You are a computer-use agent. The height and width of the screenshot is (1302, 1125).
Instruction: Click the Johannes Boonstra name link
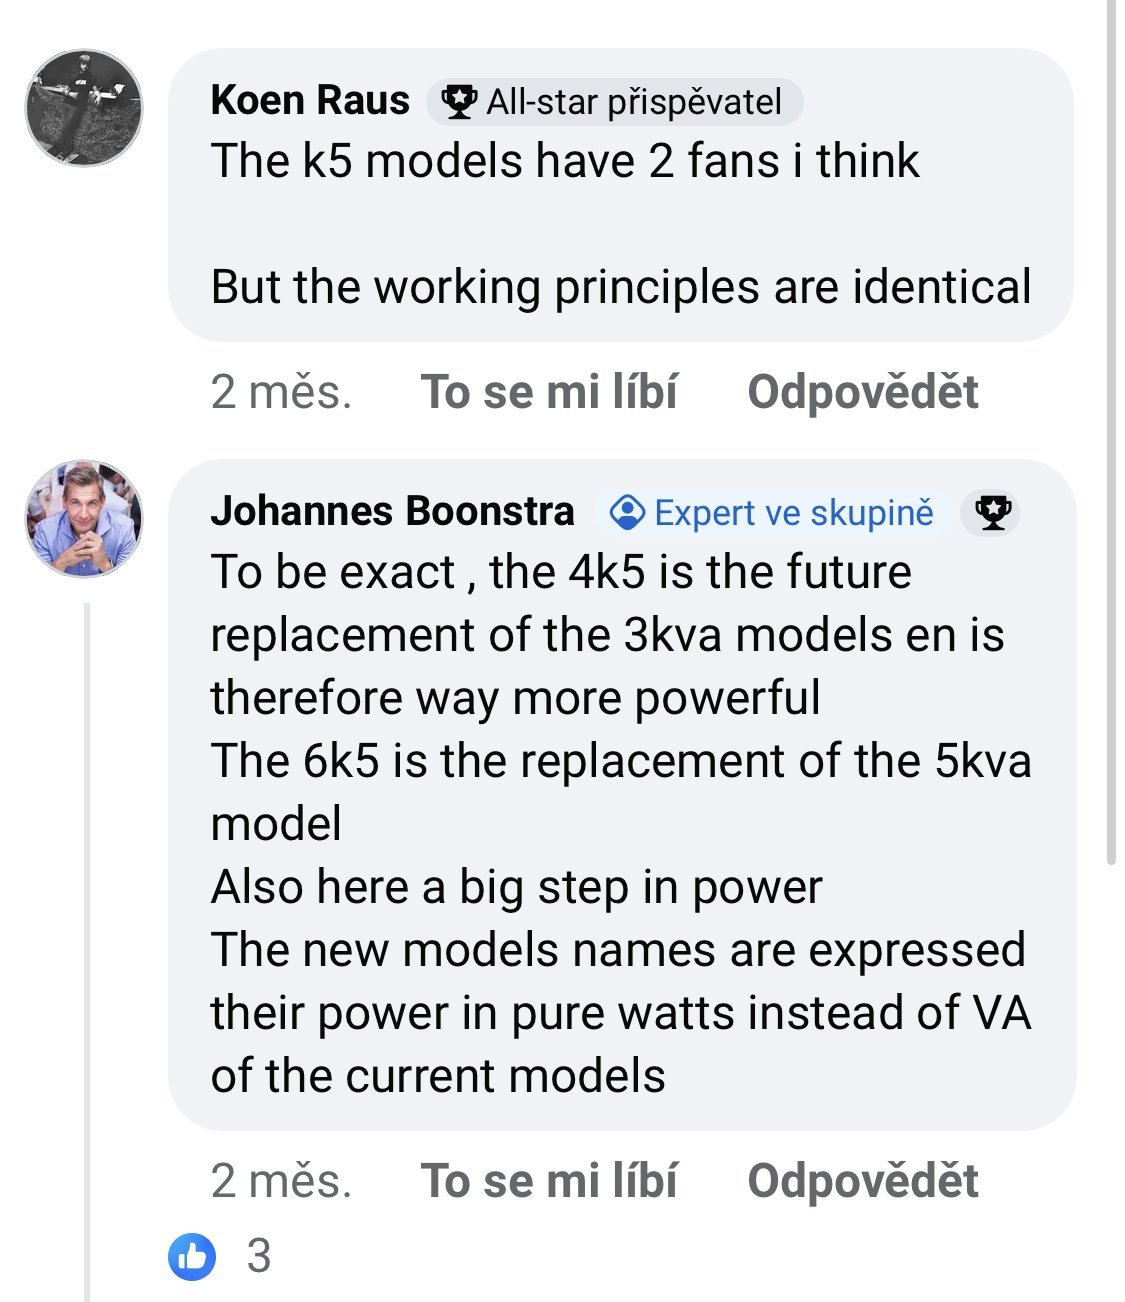pos(392,511)
